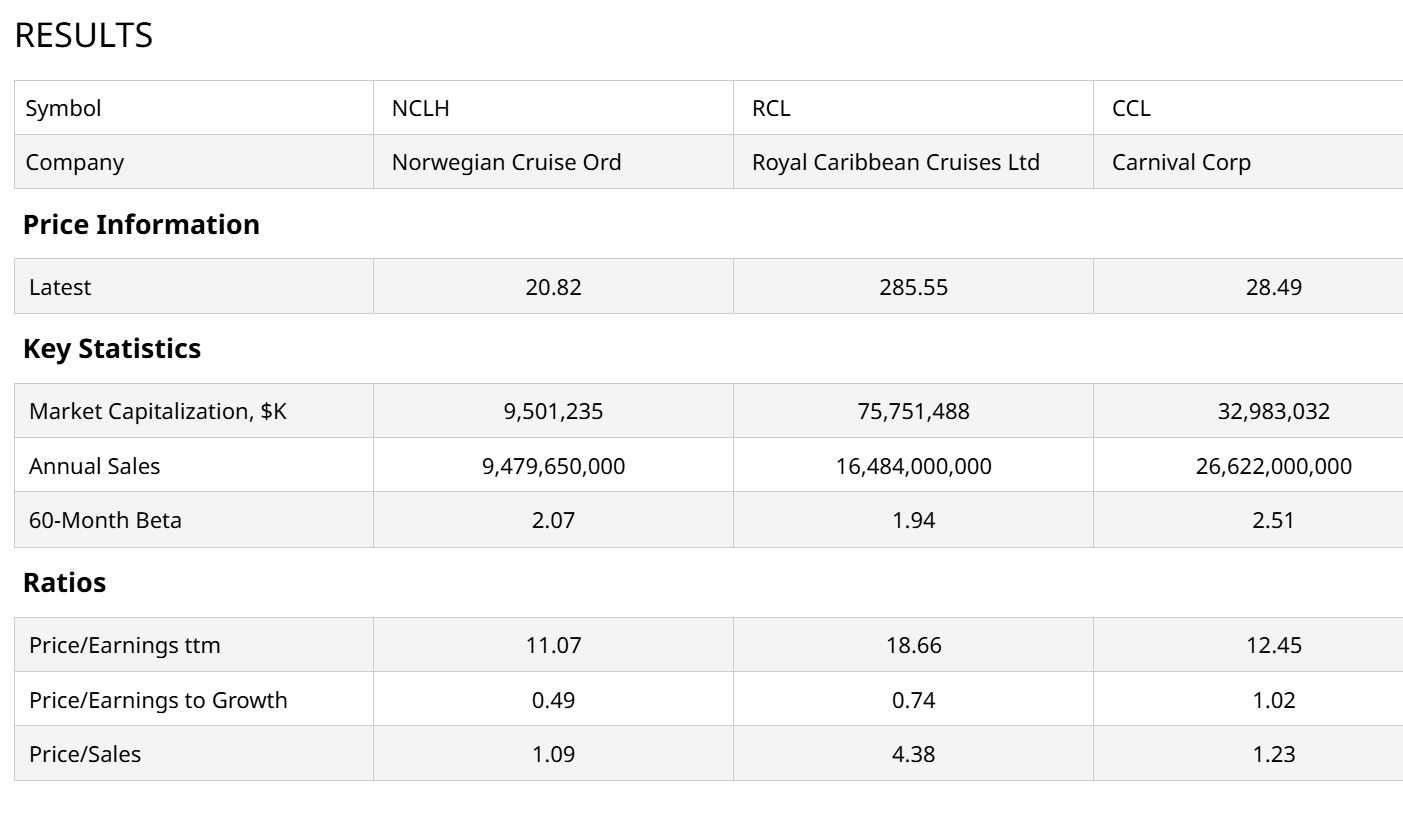Viewport: 1403px width, 813px height.
Task: Click the CCL symbol cell
Action: [1131, 108]
